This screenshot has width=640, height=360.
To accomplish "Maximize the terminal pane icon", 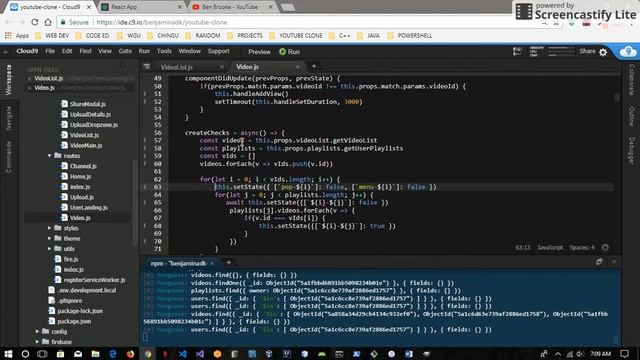I will point(599,262).
